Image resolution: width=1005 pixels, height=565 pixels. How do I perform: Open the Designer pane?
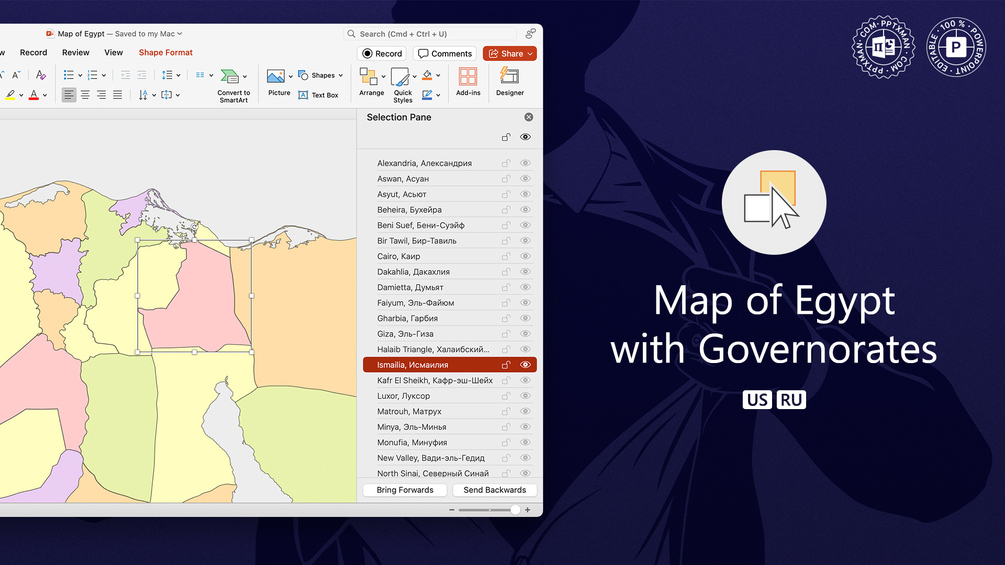pos(510,82)
